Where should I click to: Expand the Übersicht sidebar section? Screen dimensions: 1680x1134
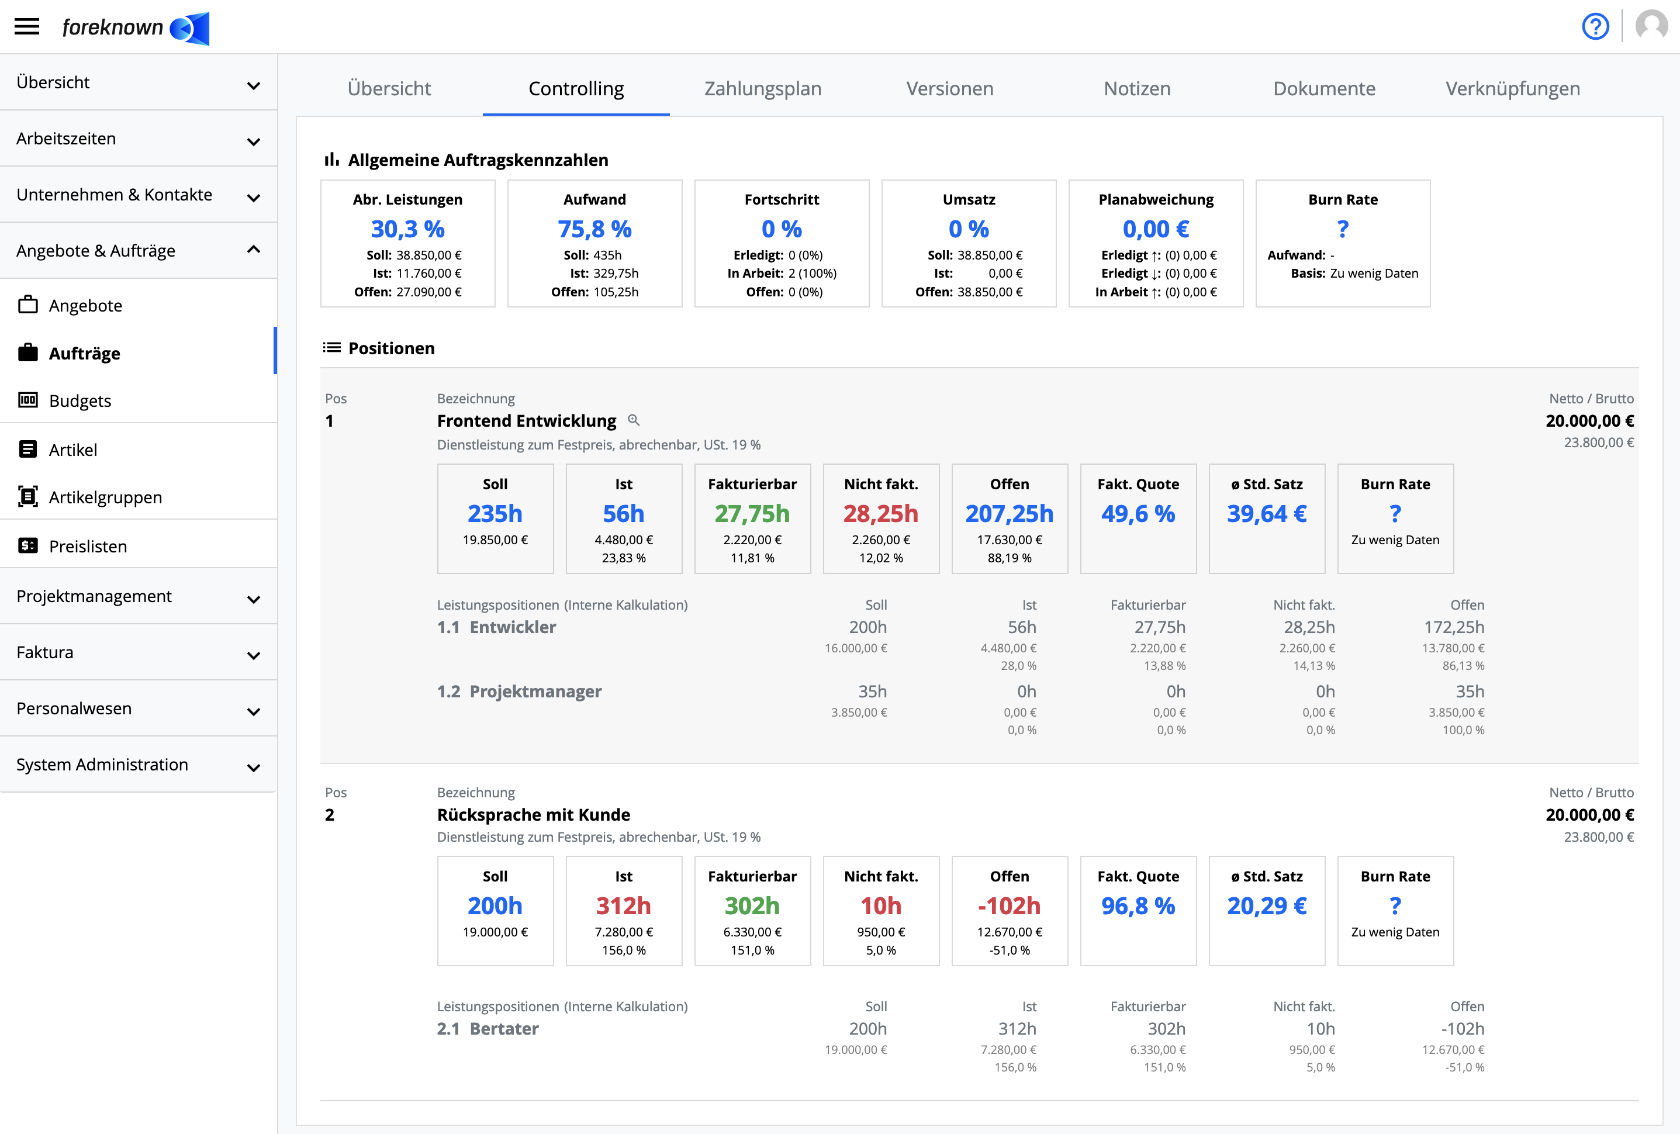pyautogui.click(x=138, y=82)
